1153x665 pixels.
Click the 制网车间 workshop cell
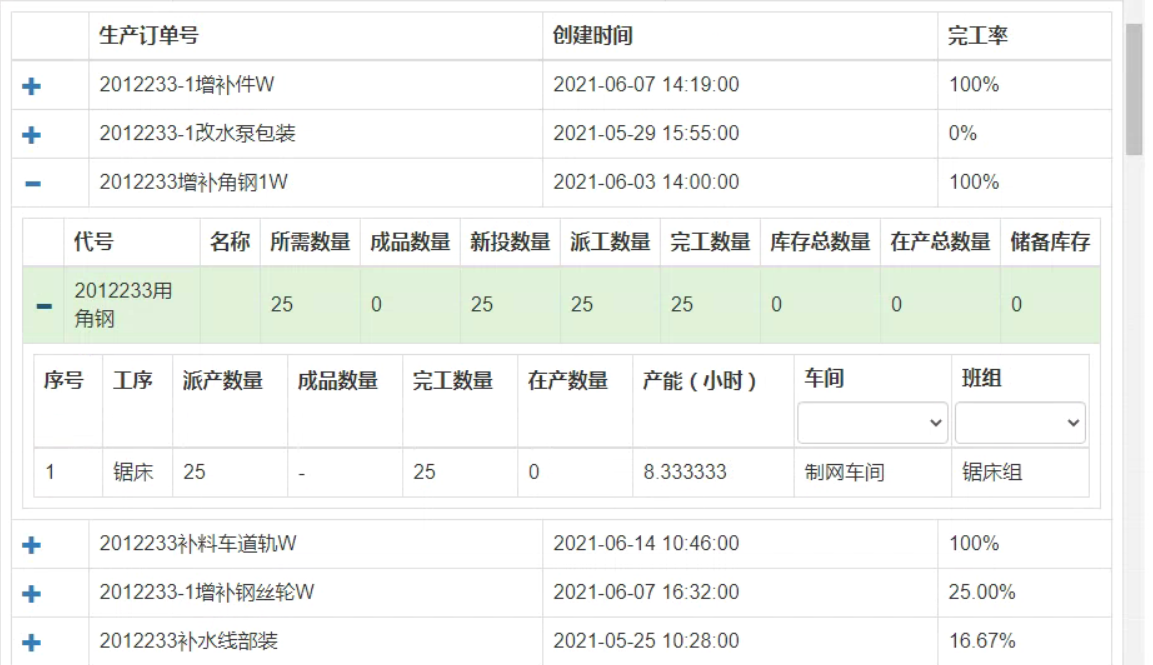click(x=845, y=472)
